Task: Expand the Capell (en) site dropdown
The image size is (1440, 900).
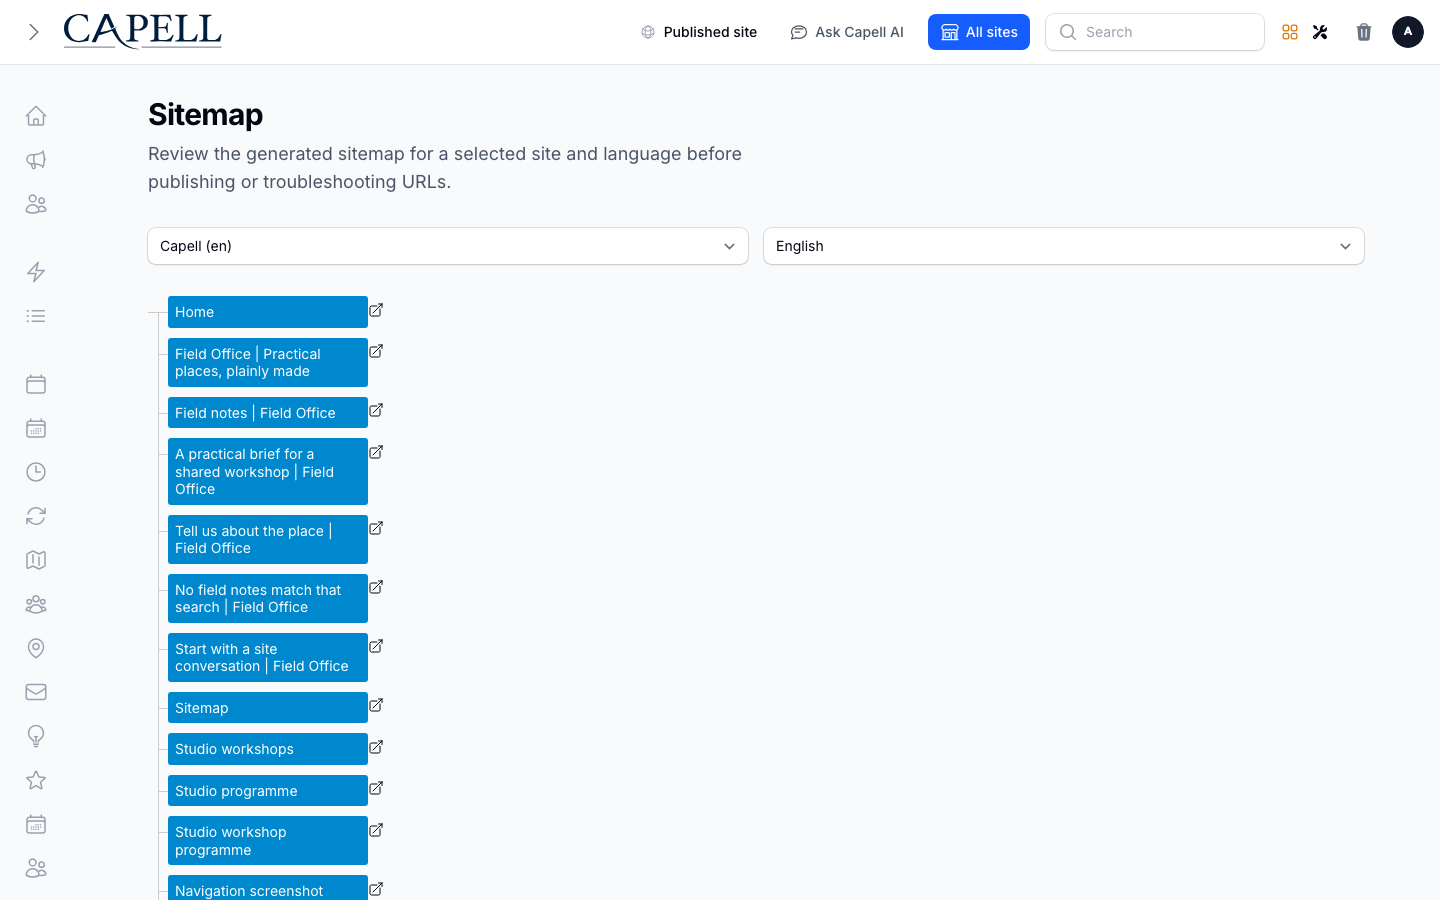Action: coord(448,246)
